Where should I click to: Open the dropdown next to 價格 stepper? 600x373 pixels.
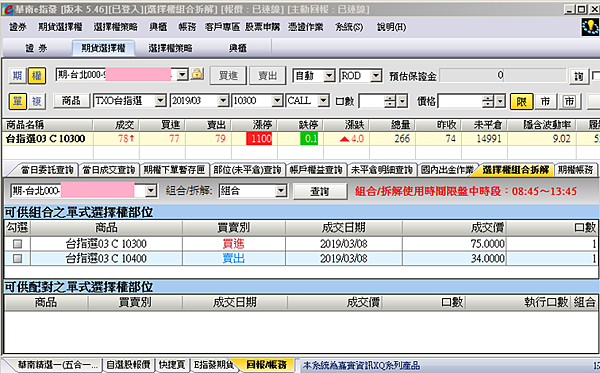pos(501,101)
